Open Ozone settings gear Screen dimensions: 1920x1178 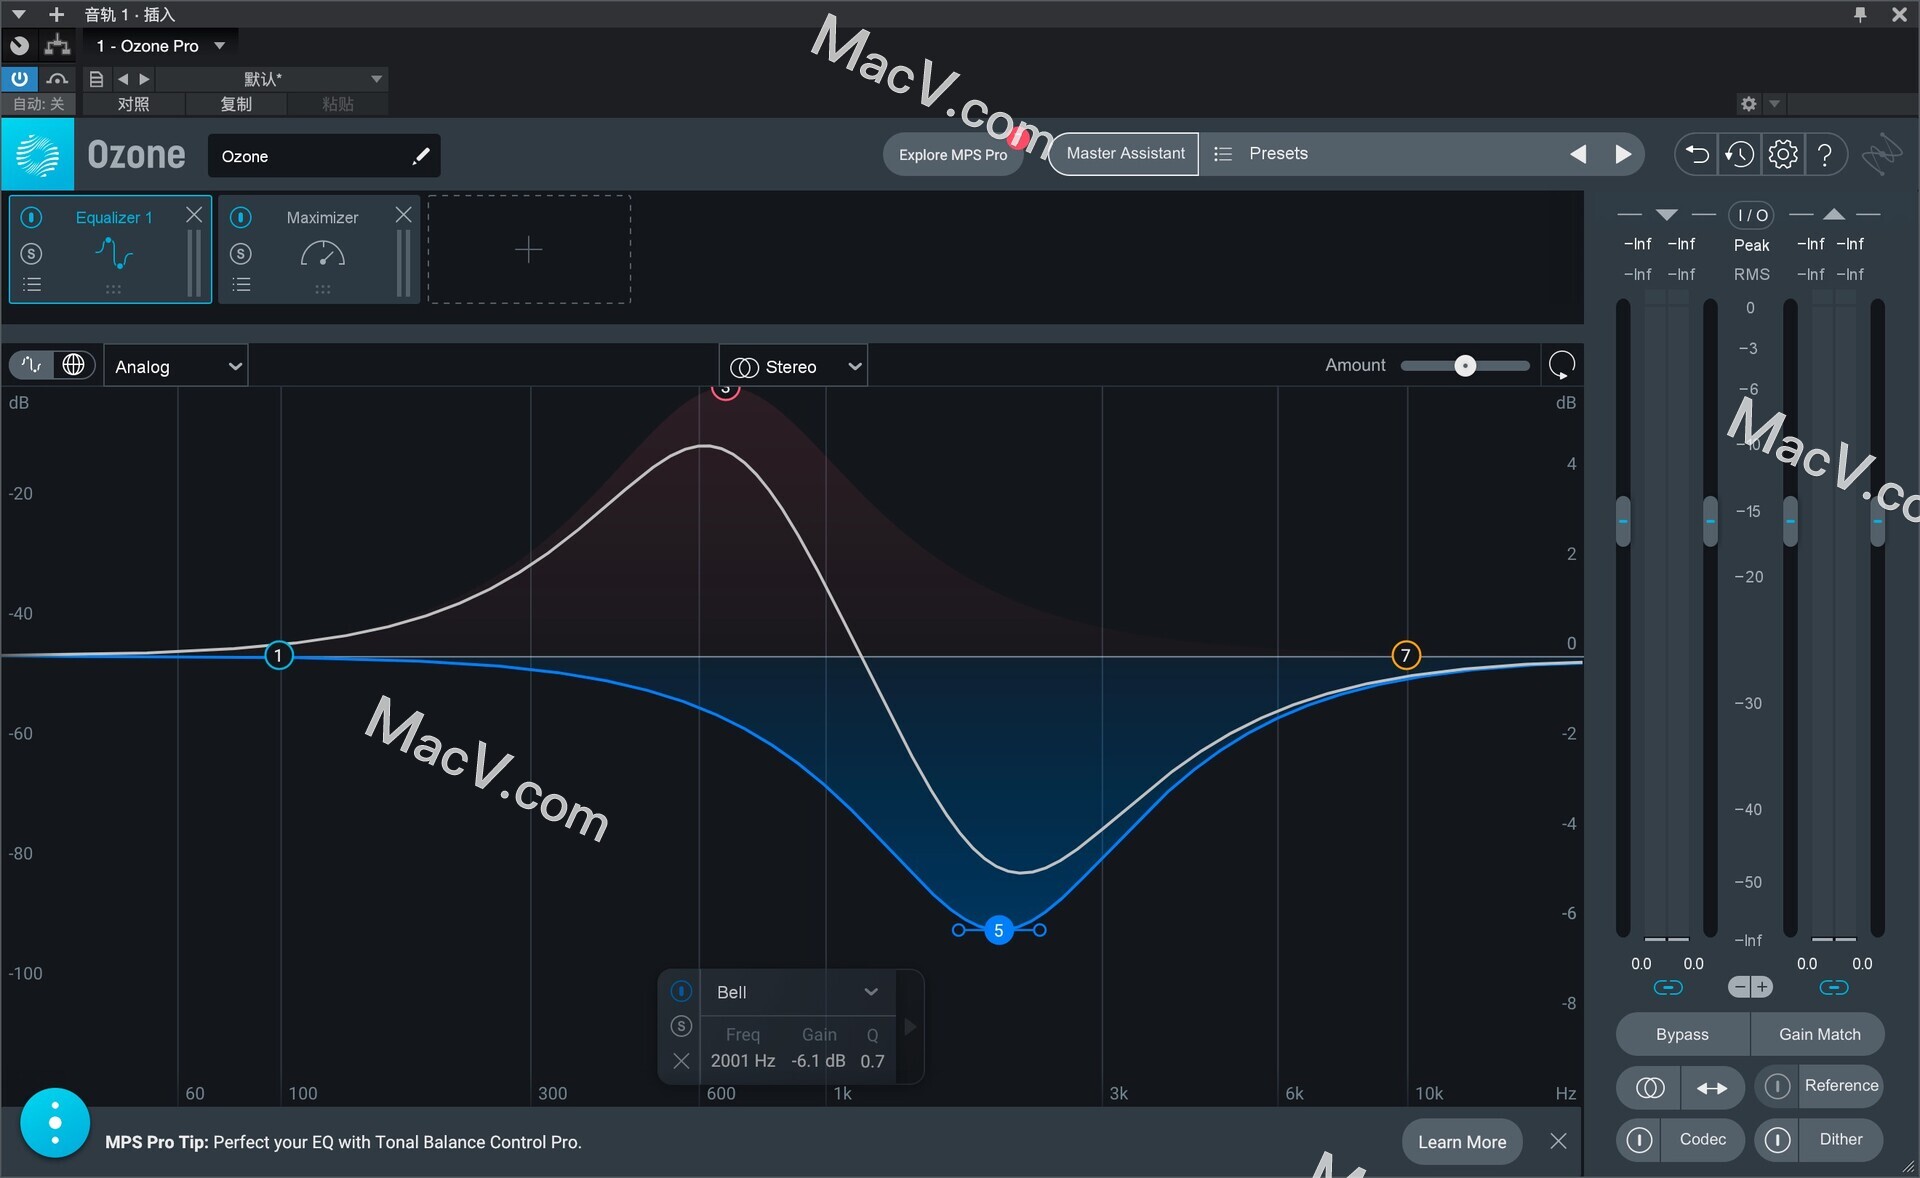pyautogui.click(x=1783, y=154)
